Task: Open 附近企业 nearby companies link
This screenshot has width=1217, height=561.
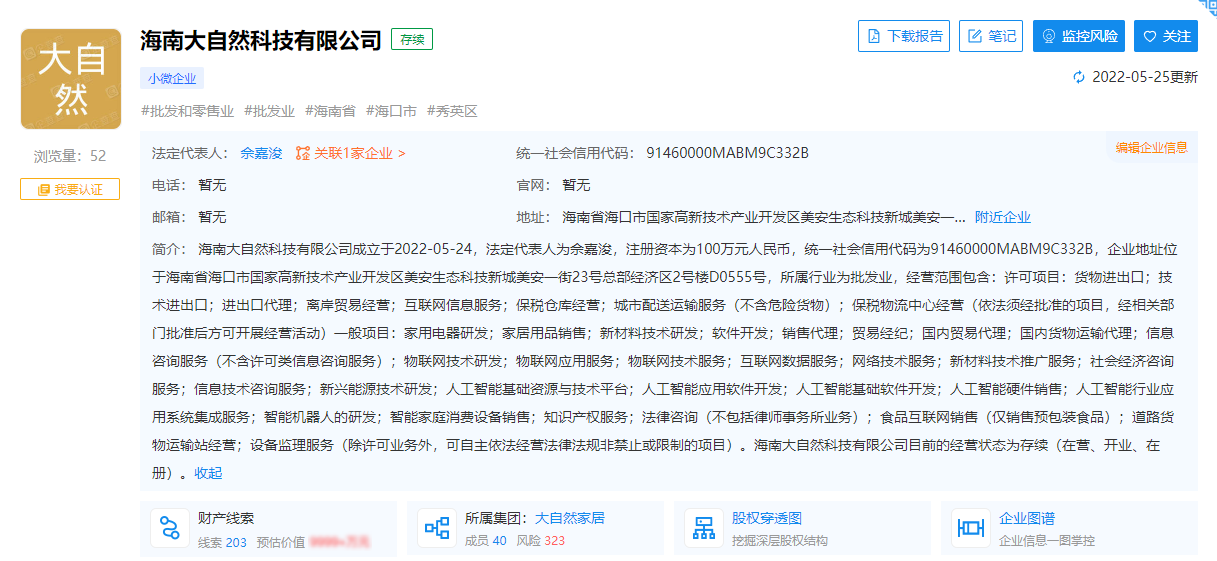Action: click(1003, 217)
